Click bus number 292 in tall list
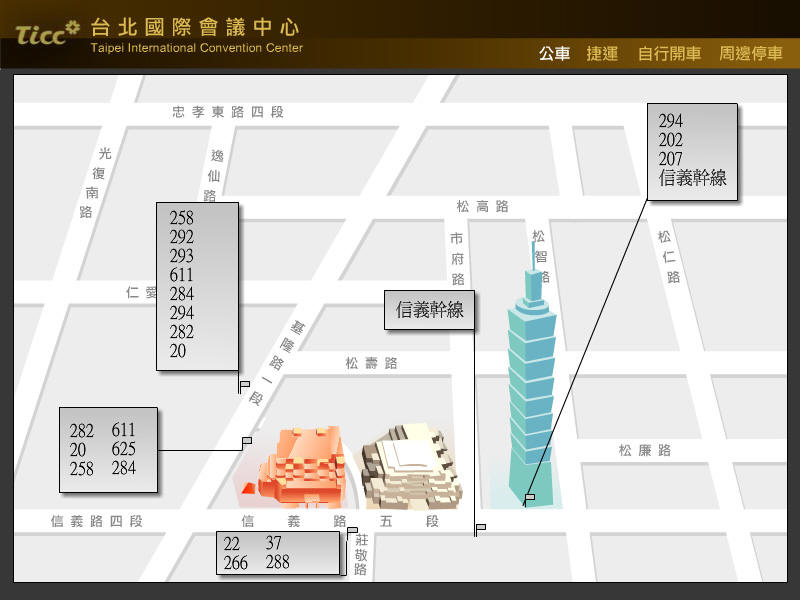This screenshot has height=600, width=800. click(182, 237)
